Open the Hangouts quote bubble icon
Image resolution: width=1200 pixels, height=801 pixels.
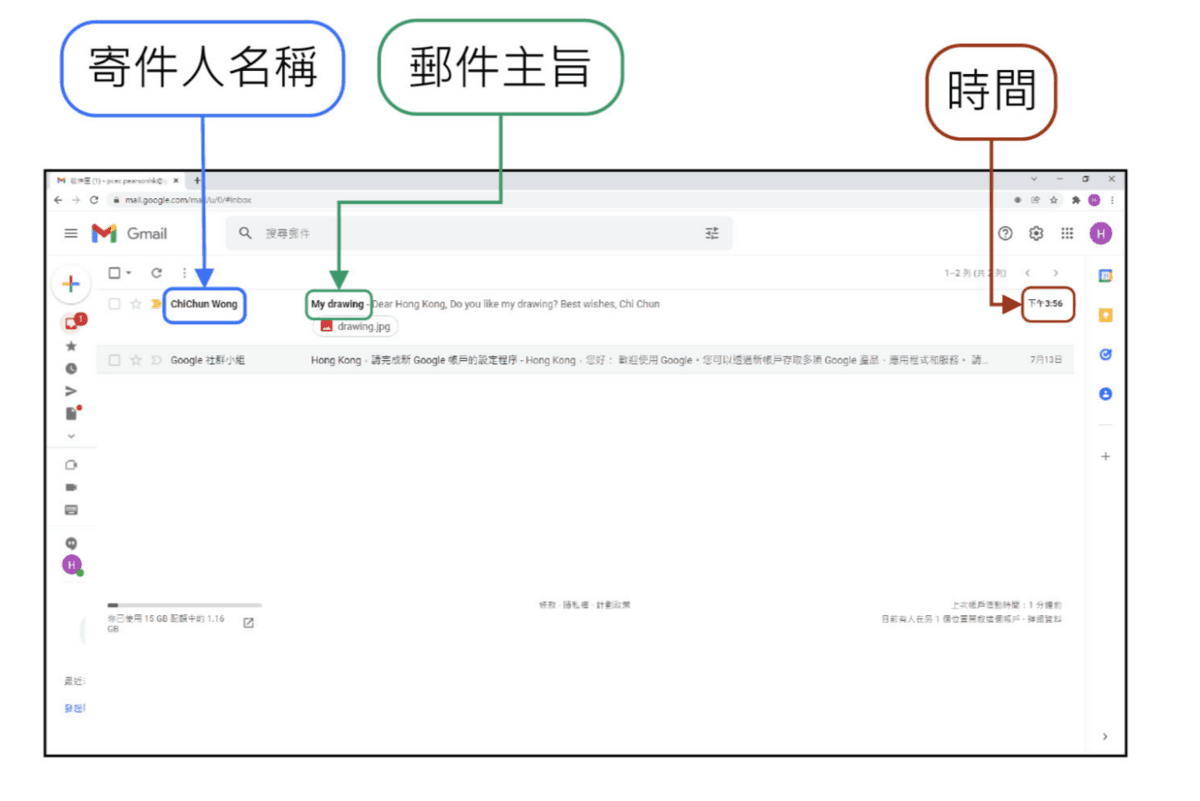pyautogui.click(x=71, y=542)
